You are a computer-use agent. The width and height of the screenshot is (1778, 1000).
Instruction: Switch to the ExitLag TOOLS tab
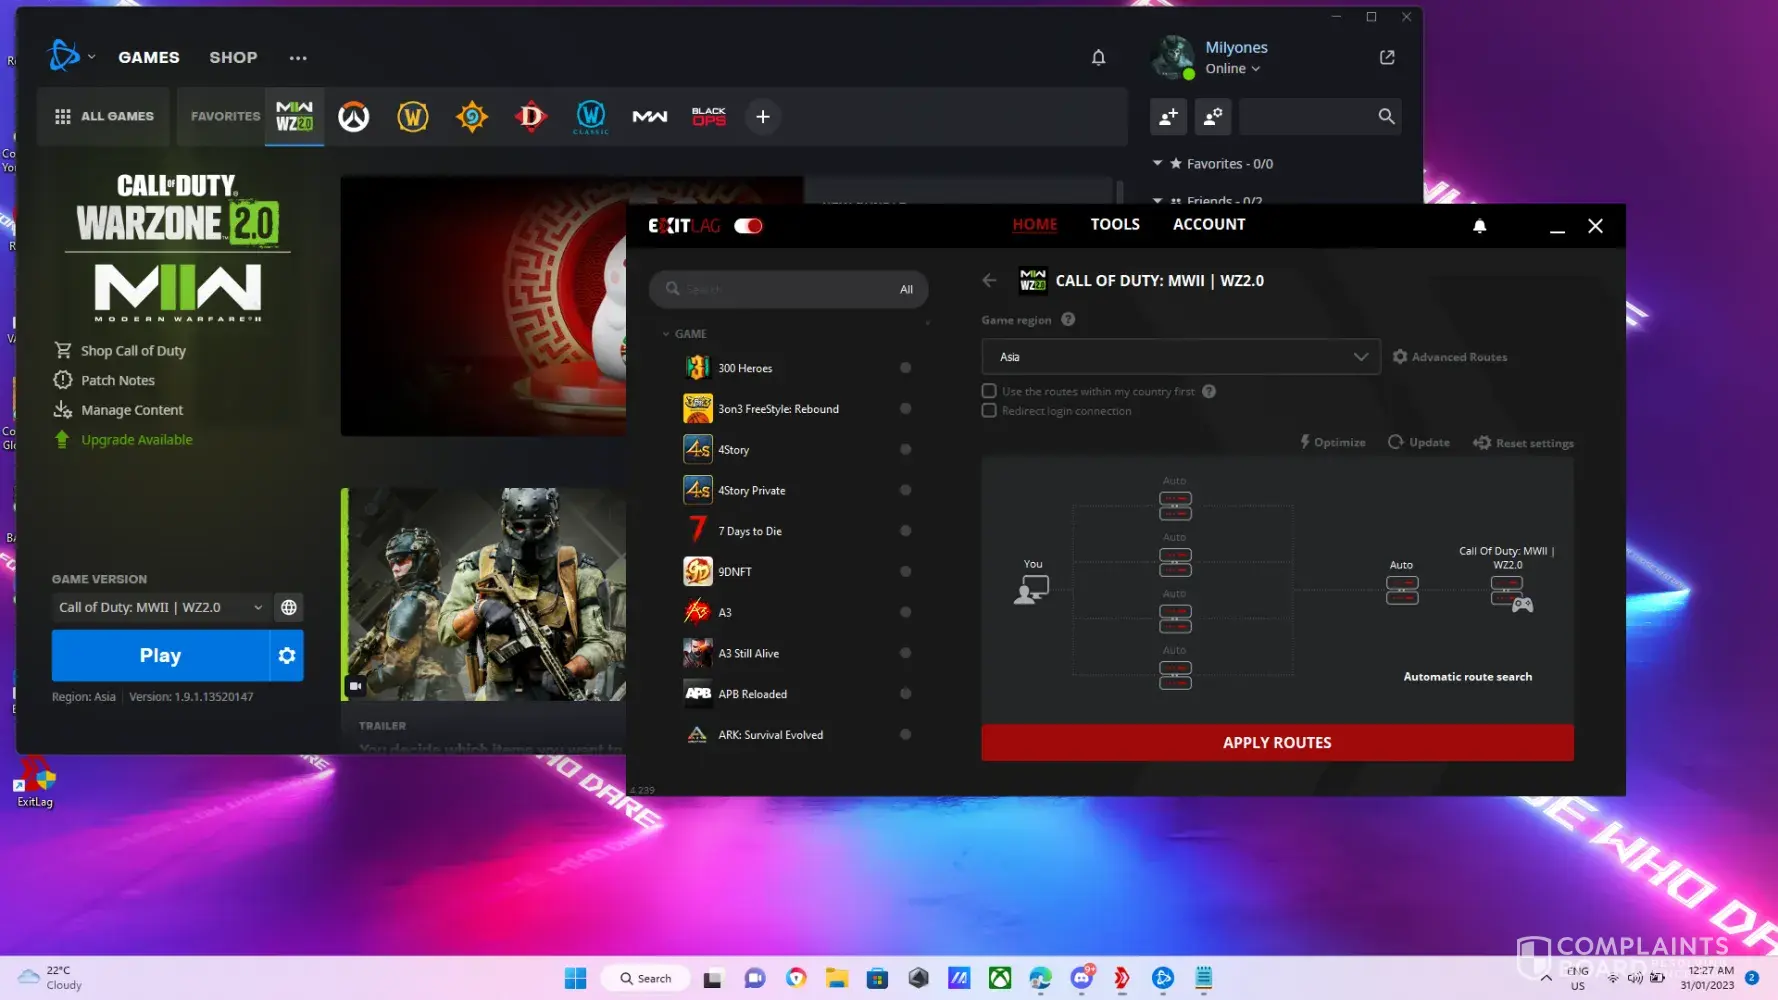tap(1114, 224)
